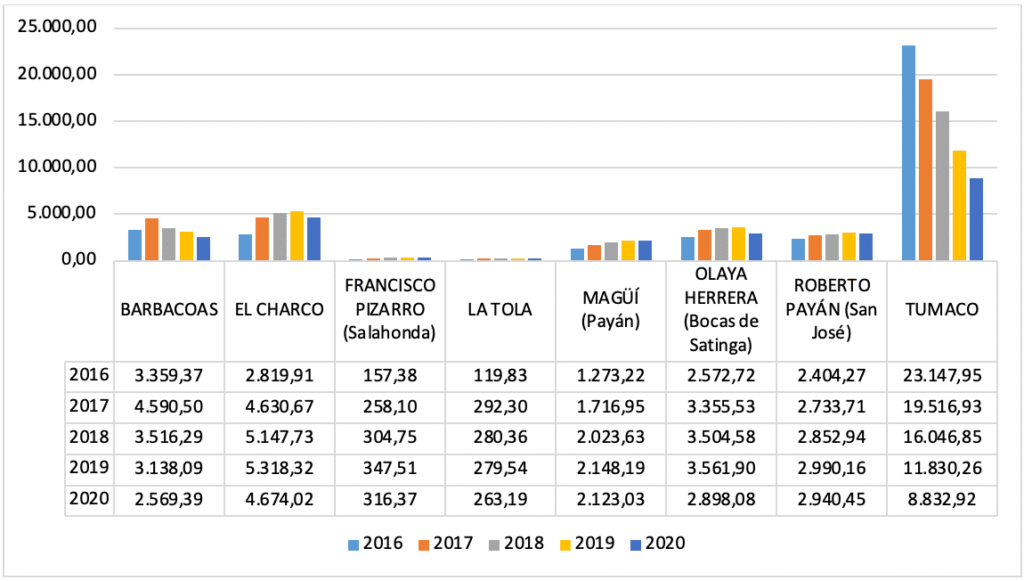1024x581 pixels.
Task: Click the 2016 light blue legend swatch
Action: [x=354, y=544]
